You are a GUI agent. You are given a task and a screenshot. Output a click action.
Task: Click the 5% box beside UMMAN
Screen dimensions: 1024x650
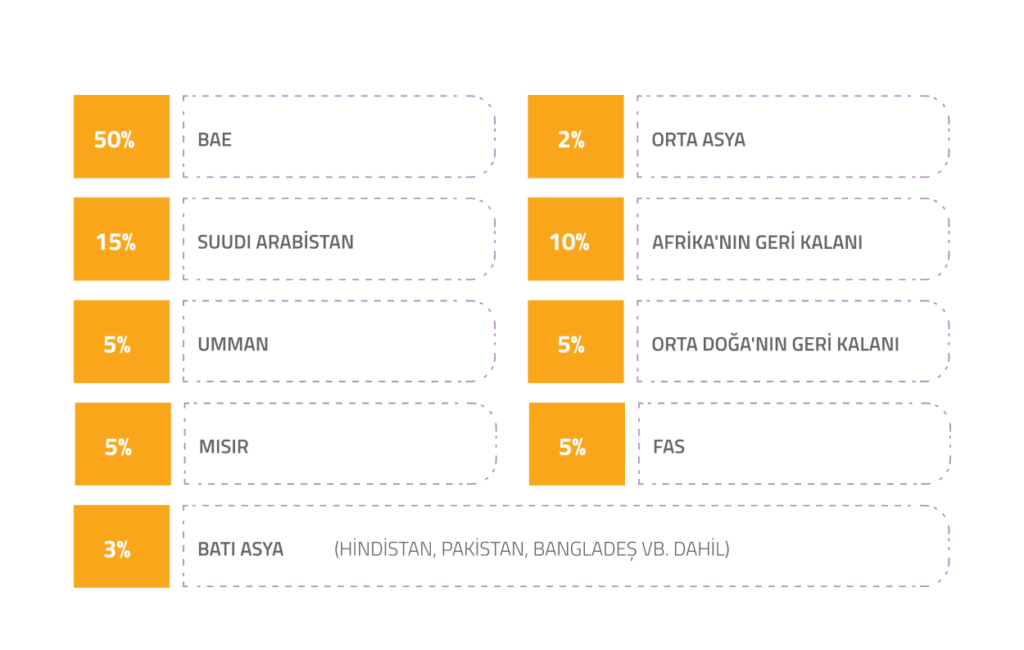point(121,342)
